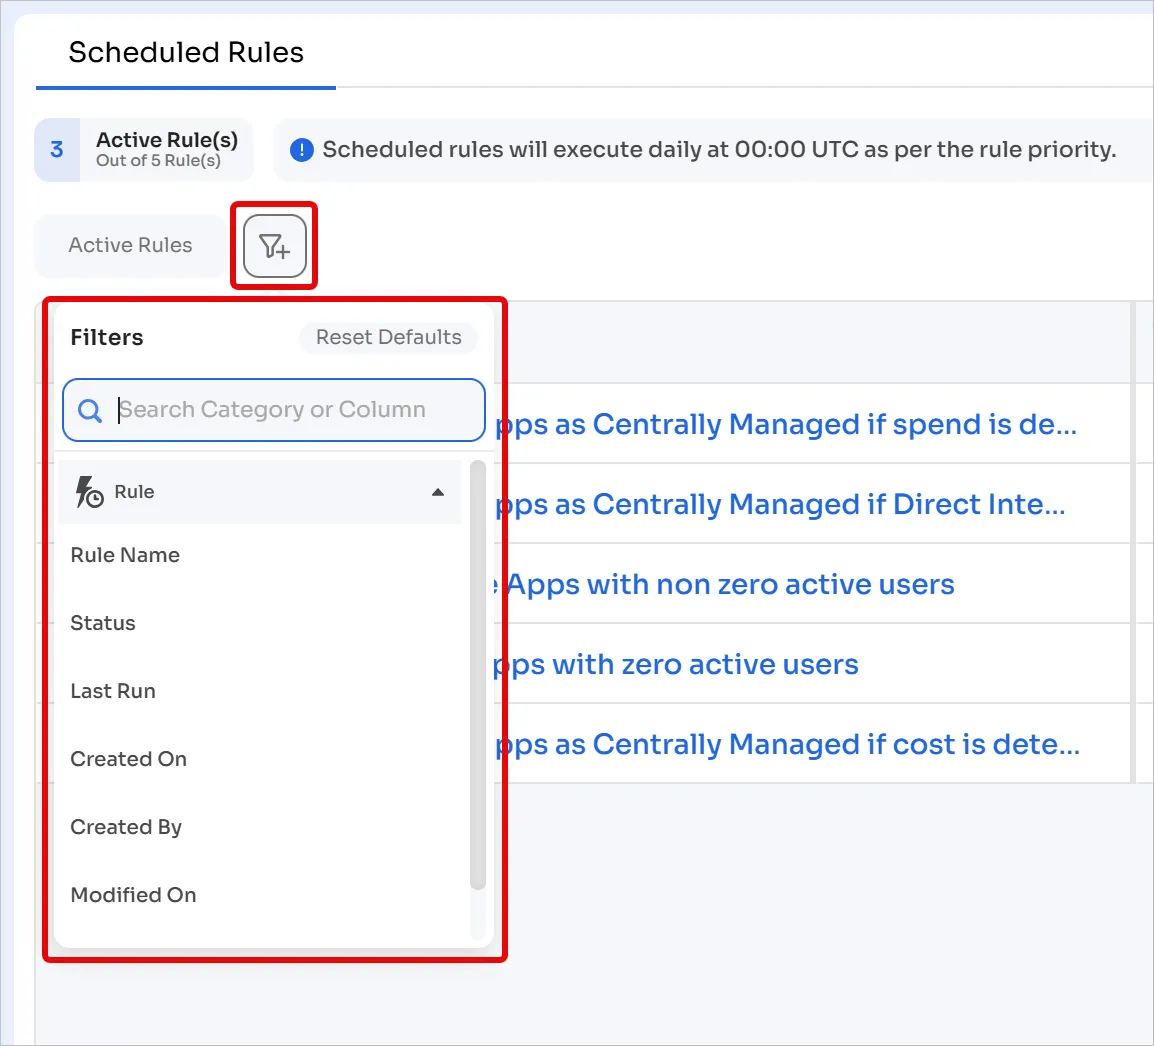
Task: Collapse the Rule category arrow
Action: coord(438,492)
